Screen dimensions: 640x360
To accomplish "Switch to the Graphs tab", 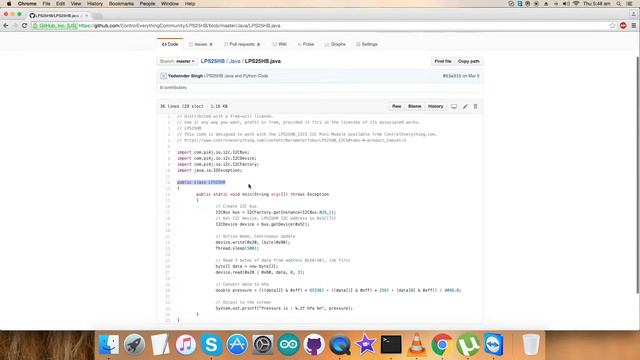I will tap(335, 44).
